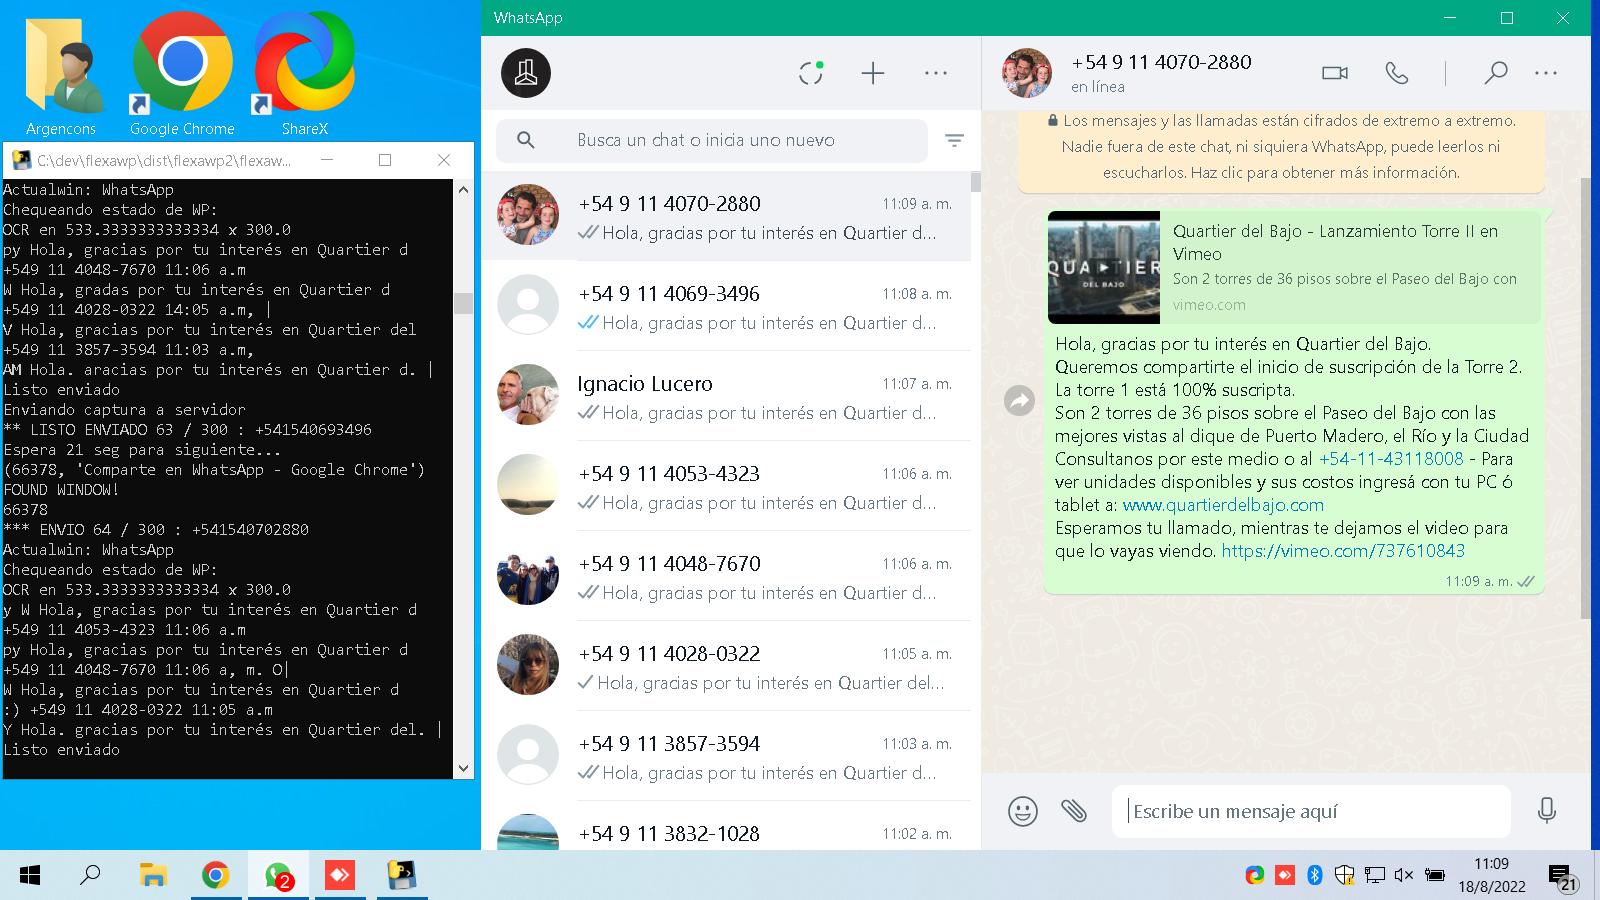Switch to WhatsApp taskbar icon with badge
The image size is (1600, 900).
(279, 876)
